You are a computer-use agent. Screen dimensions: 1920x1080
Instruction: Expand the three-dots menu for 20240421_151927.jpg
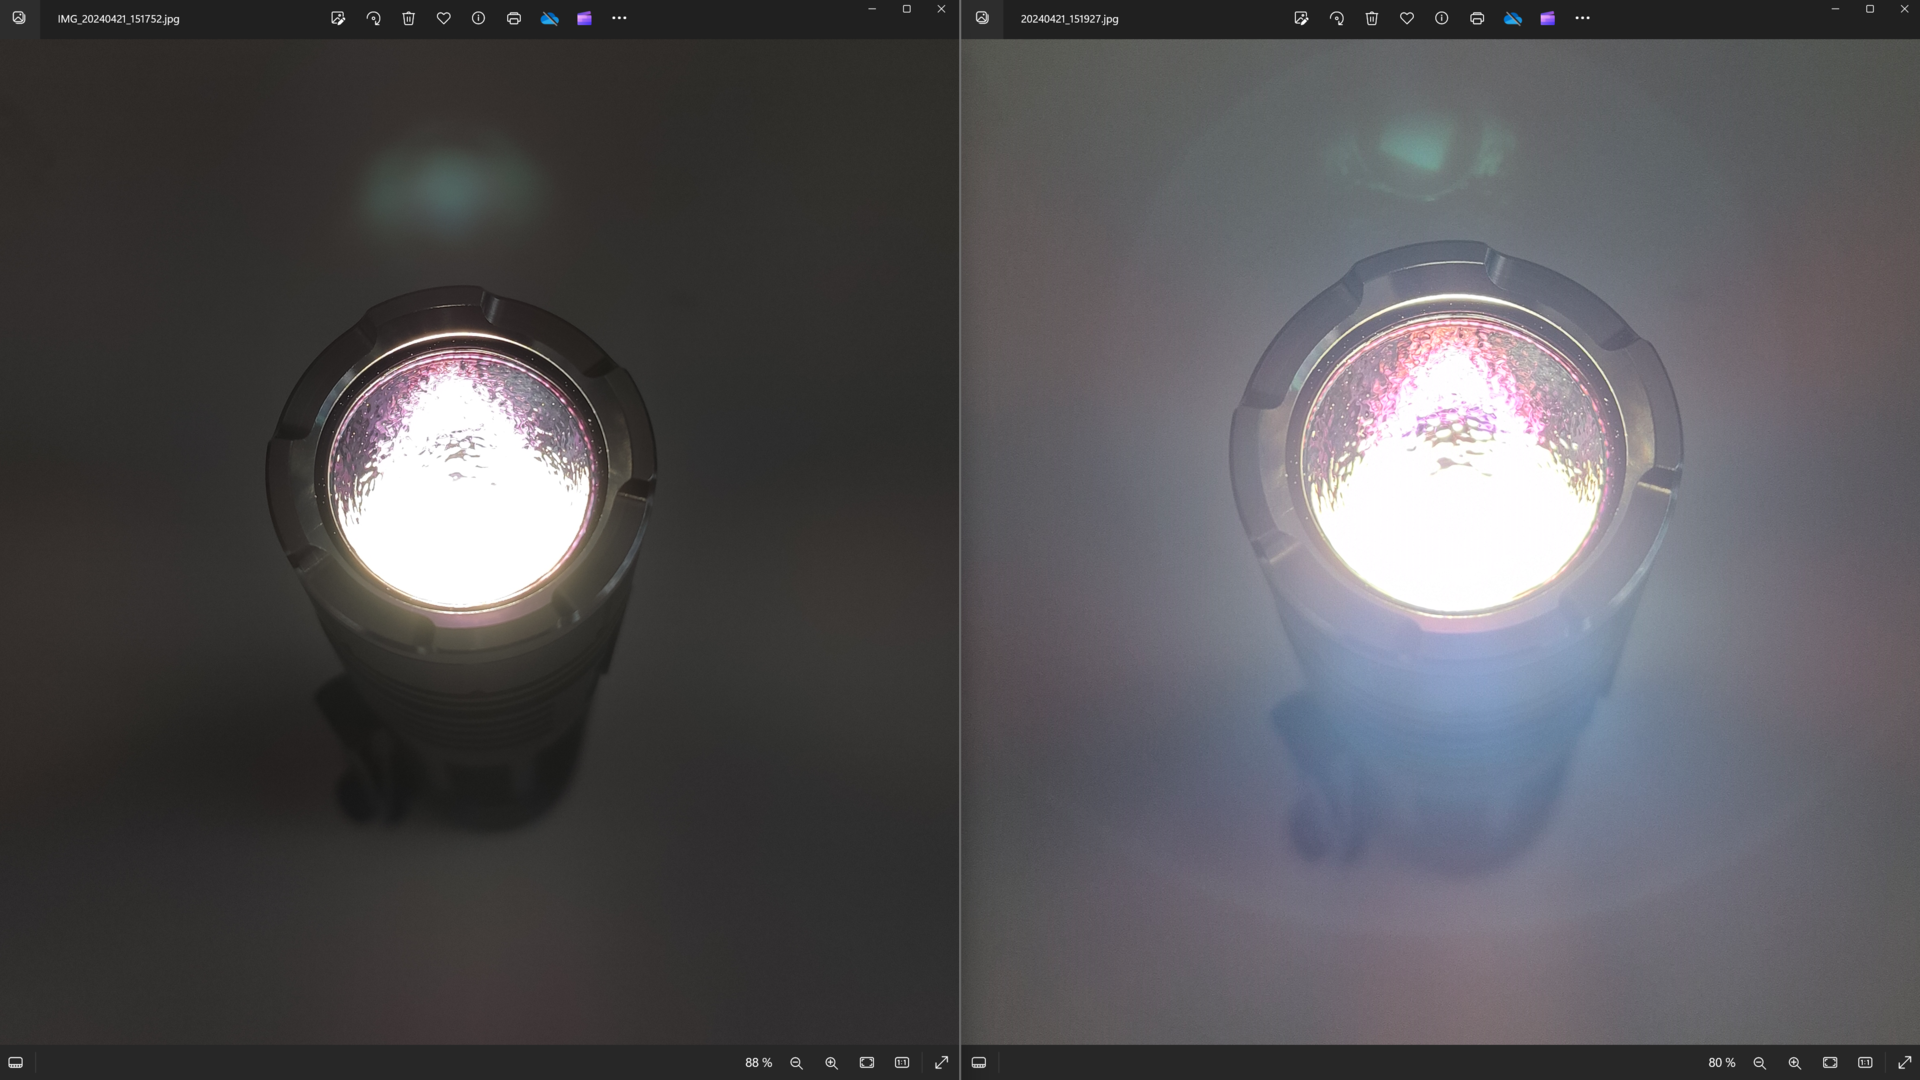pyautogui.click(x=1582, y=18)
